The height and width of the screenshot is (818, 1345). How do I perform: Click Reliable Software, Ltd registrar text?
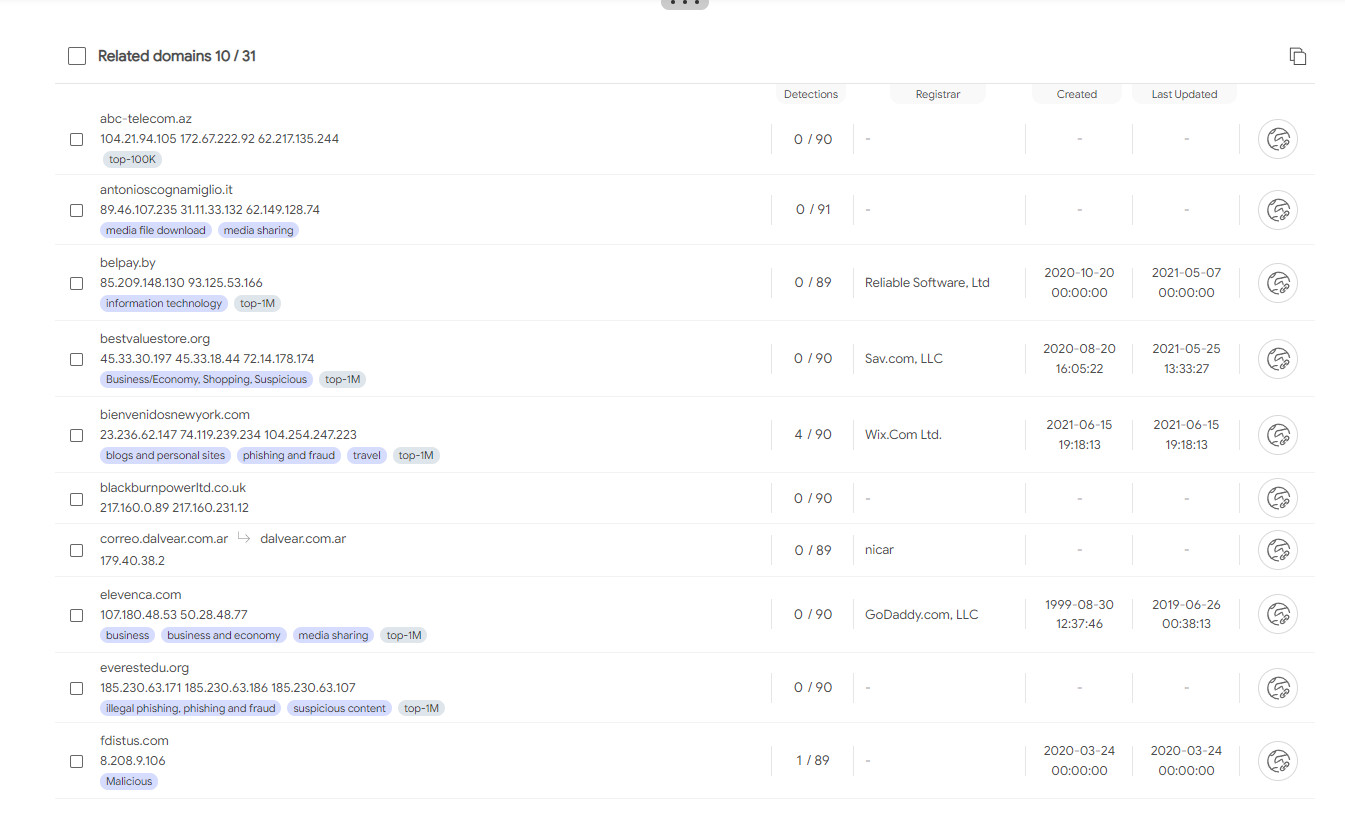(927, 283)
